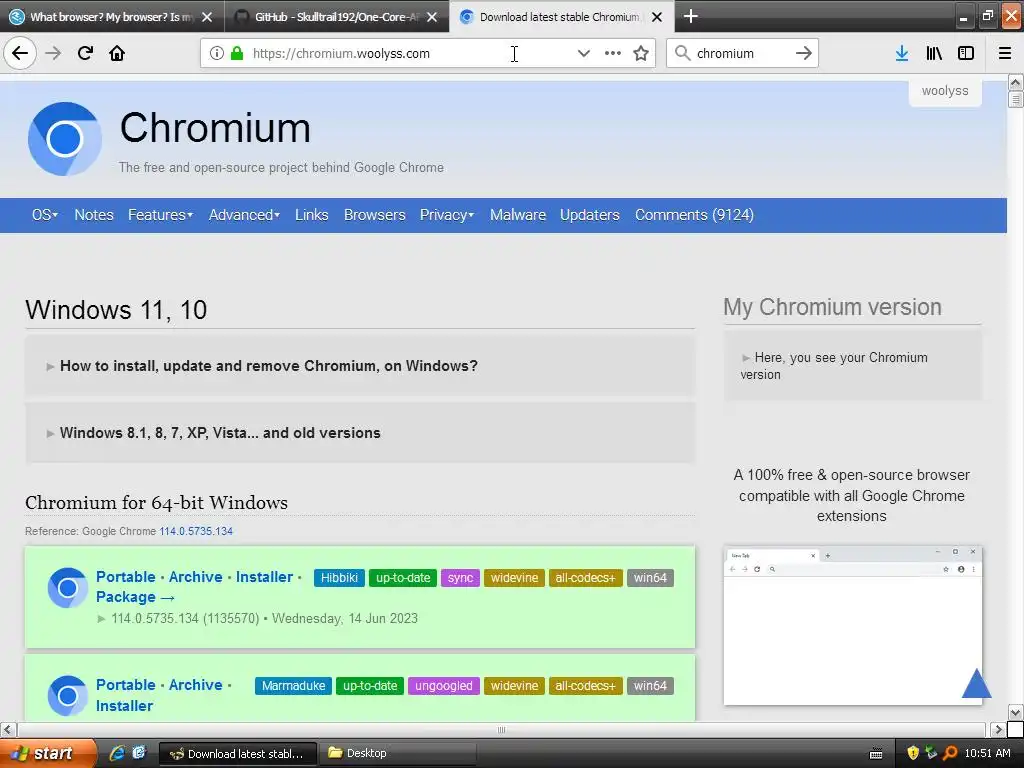Screen dimensions: 1024x768
Task: Click the horizontal scrollbar thumb
Action: tap(501, 729)
